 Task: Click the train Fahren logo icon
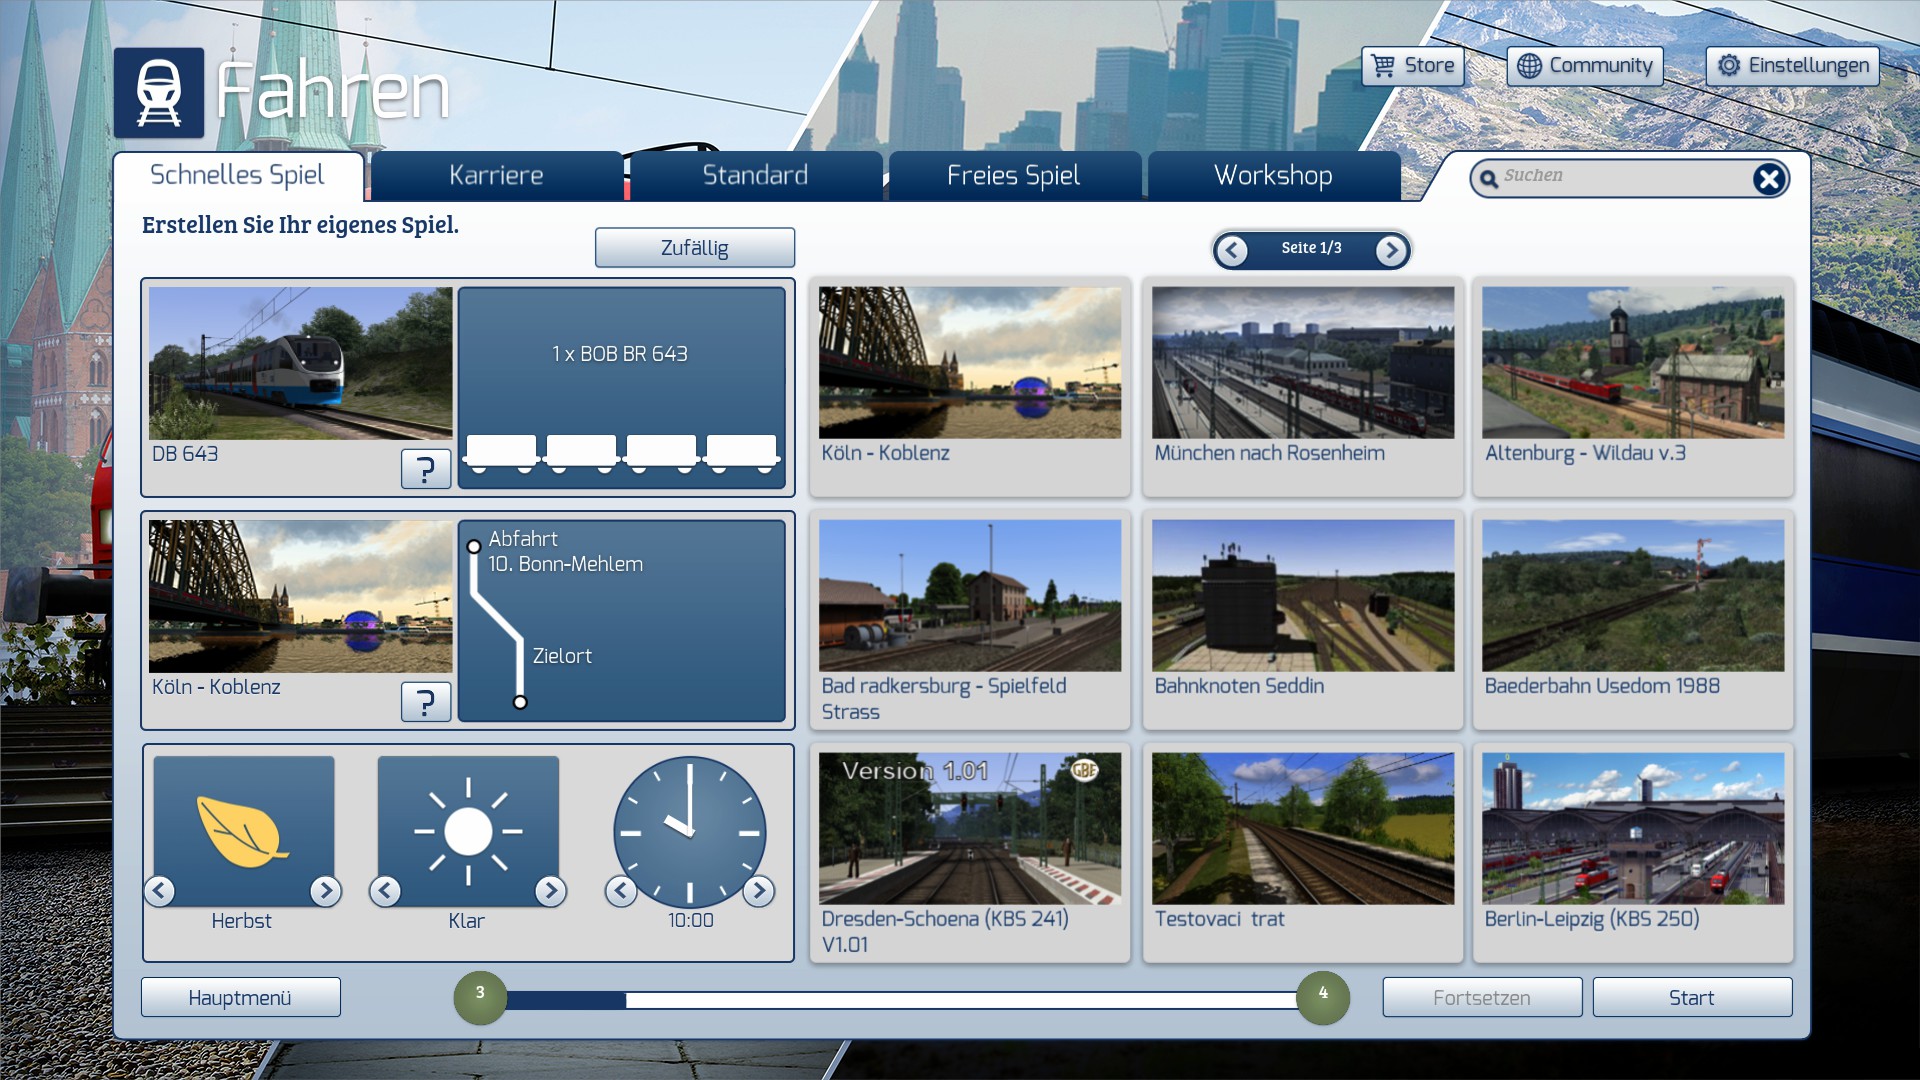click(x=159, y=93)
